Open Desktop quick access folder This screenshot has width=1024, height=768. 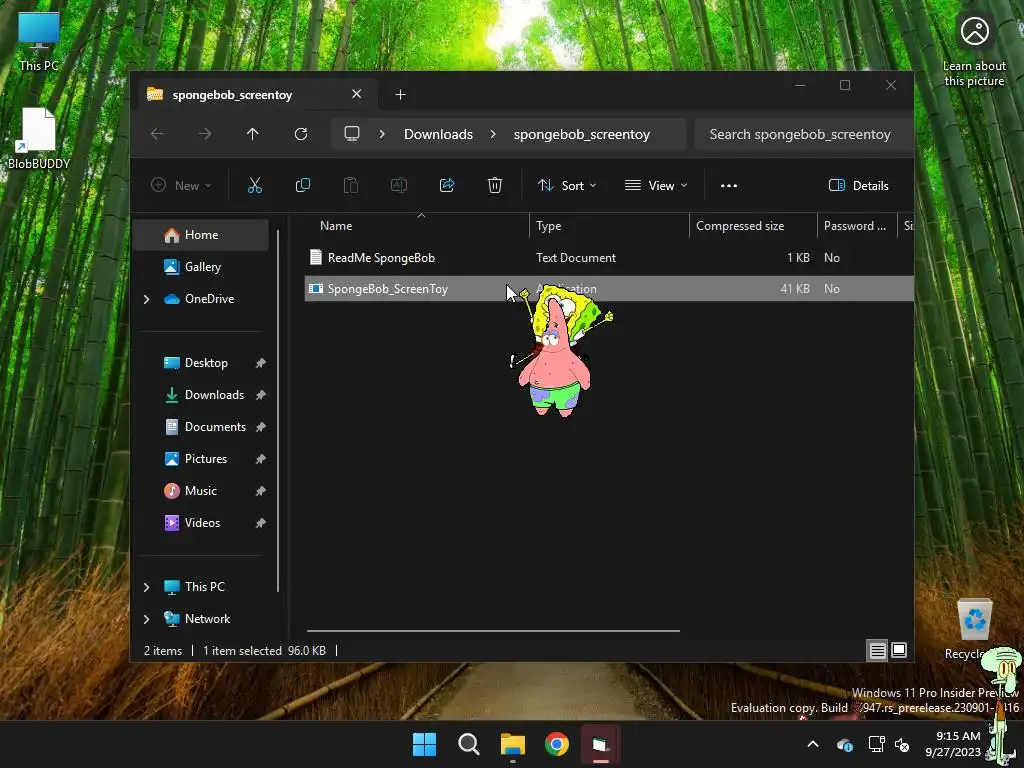click(206, 363)
